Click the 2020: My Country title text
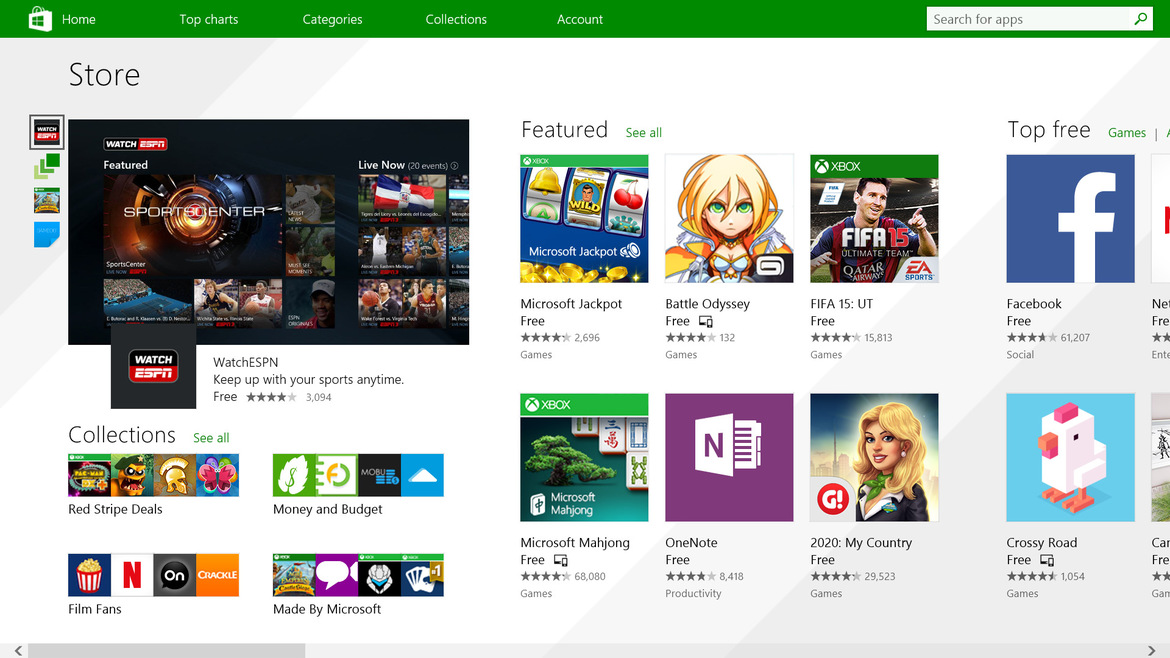 pyautogui.click(x=861, y=542)
